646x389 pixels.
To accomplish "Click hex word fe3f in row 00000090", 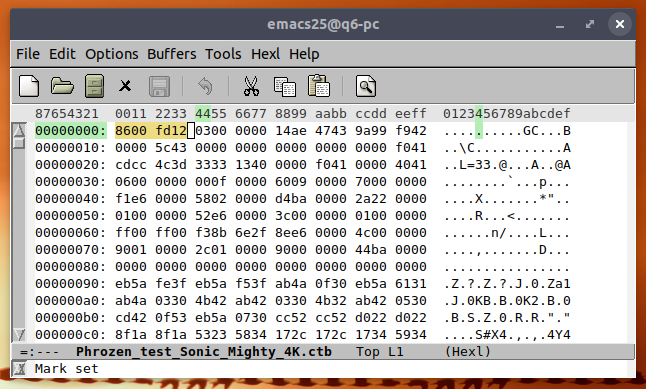I will 171,284.
